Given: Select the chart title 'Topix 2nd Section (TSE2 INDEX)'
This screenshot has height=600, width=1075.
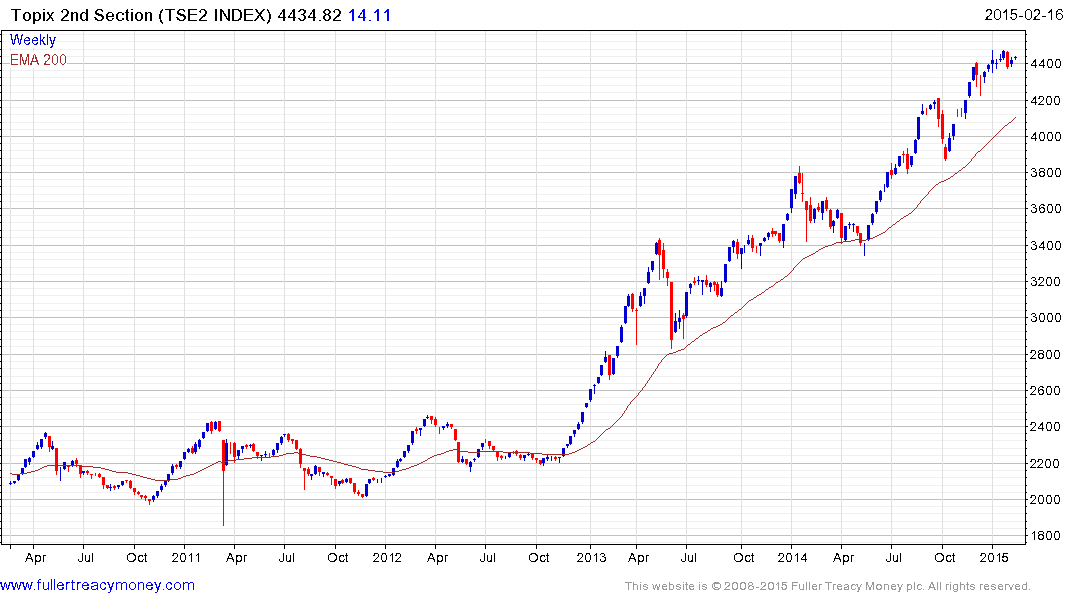Looking at the screenshot, I should click(142, 15).
